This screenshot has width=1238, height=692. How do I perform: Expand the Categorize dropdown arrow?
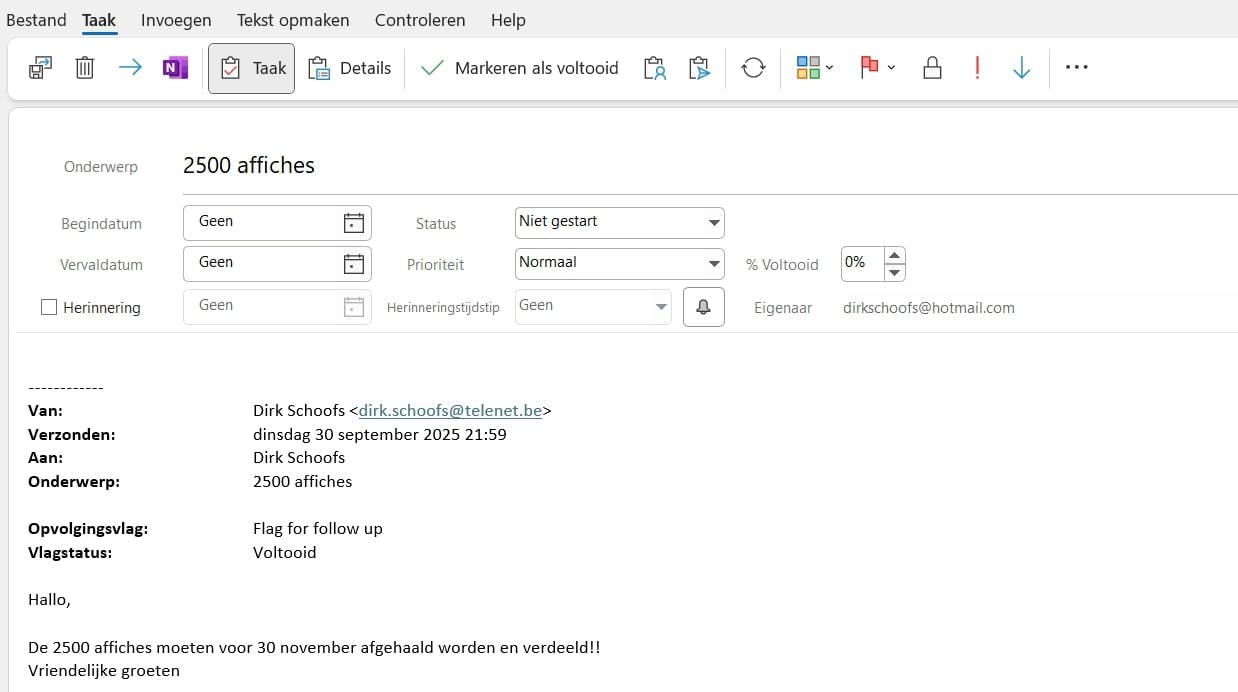(x=830, y=68)
